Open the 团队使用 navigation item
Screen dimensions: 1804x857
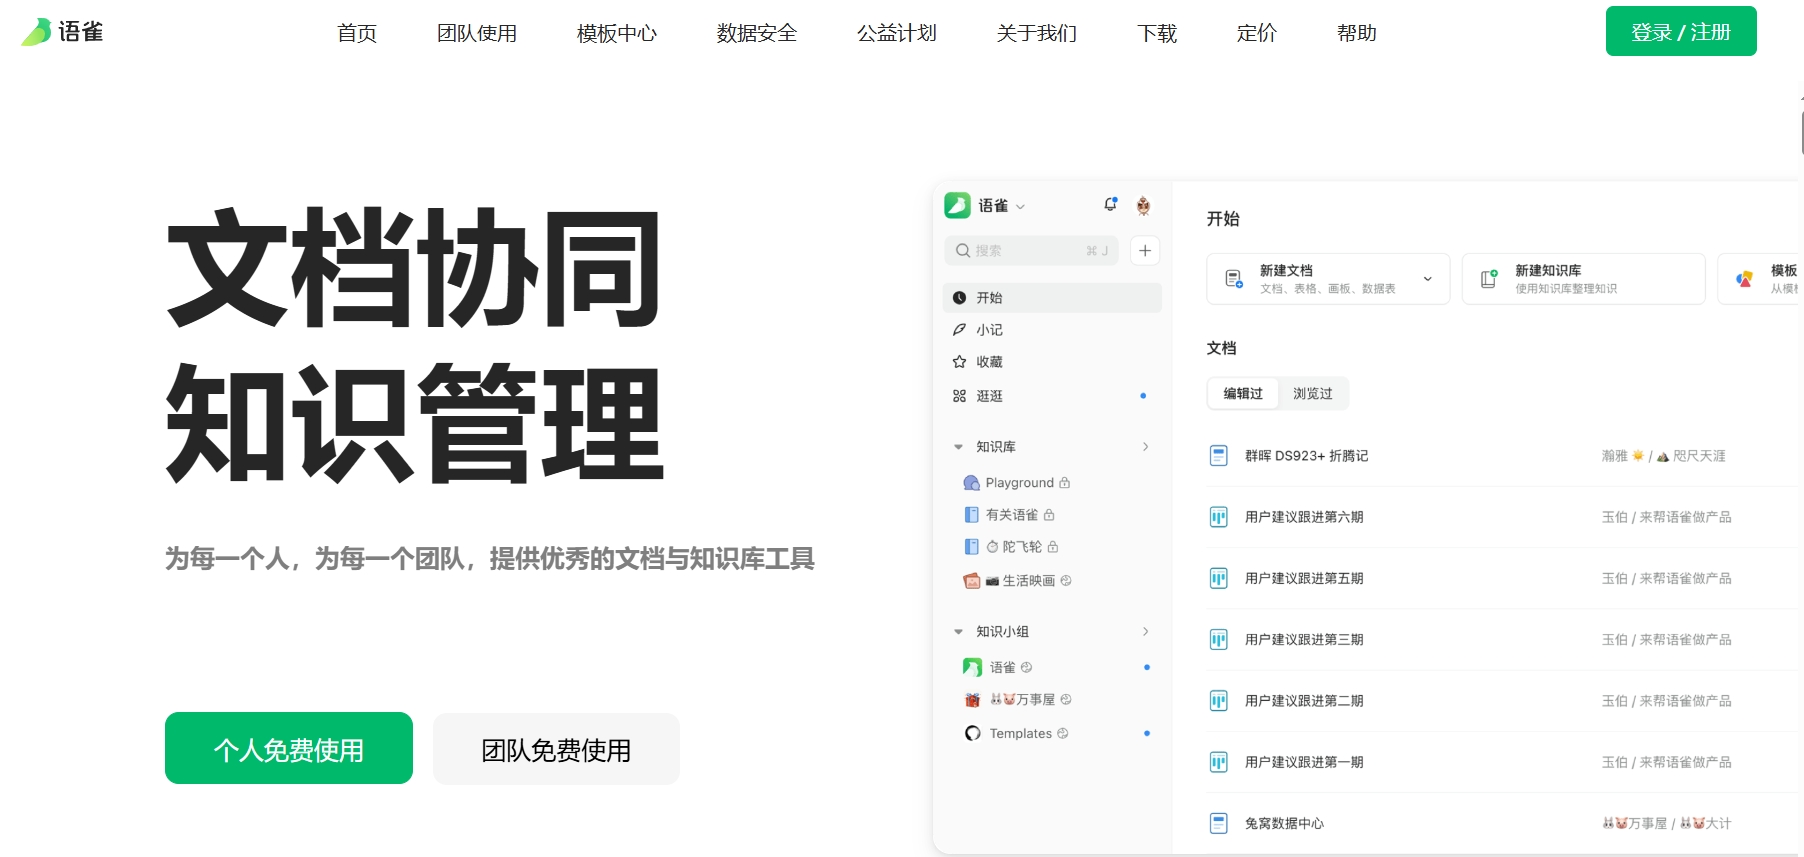477,33
